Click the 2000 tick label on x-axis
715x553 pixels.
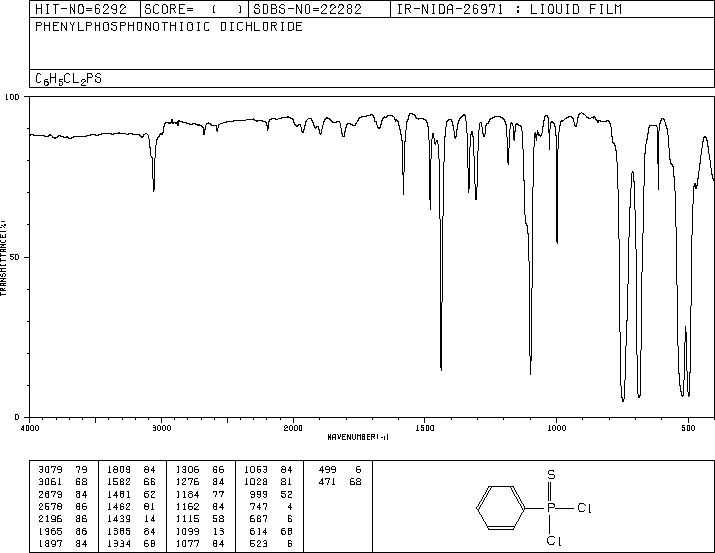click(293, 428)
